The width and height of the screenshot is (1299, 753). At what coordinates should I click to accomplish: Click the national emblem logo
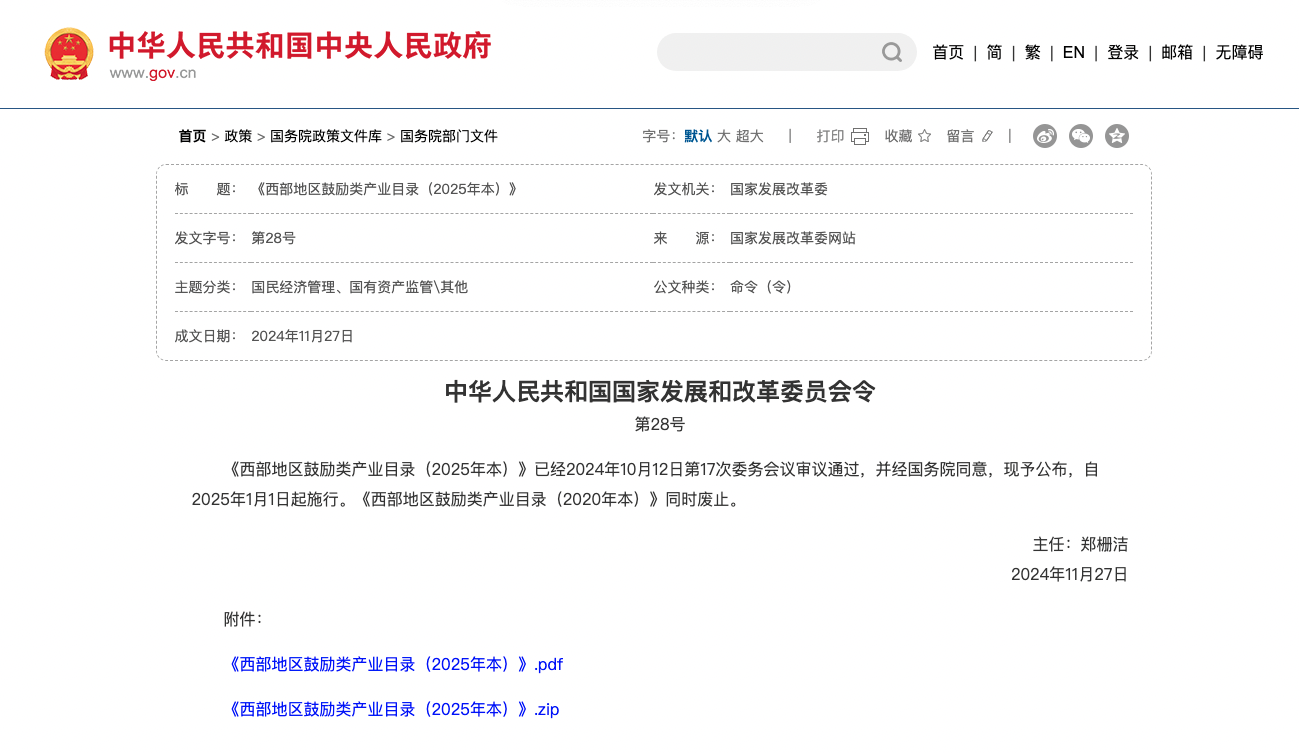(x=69, y=53)
